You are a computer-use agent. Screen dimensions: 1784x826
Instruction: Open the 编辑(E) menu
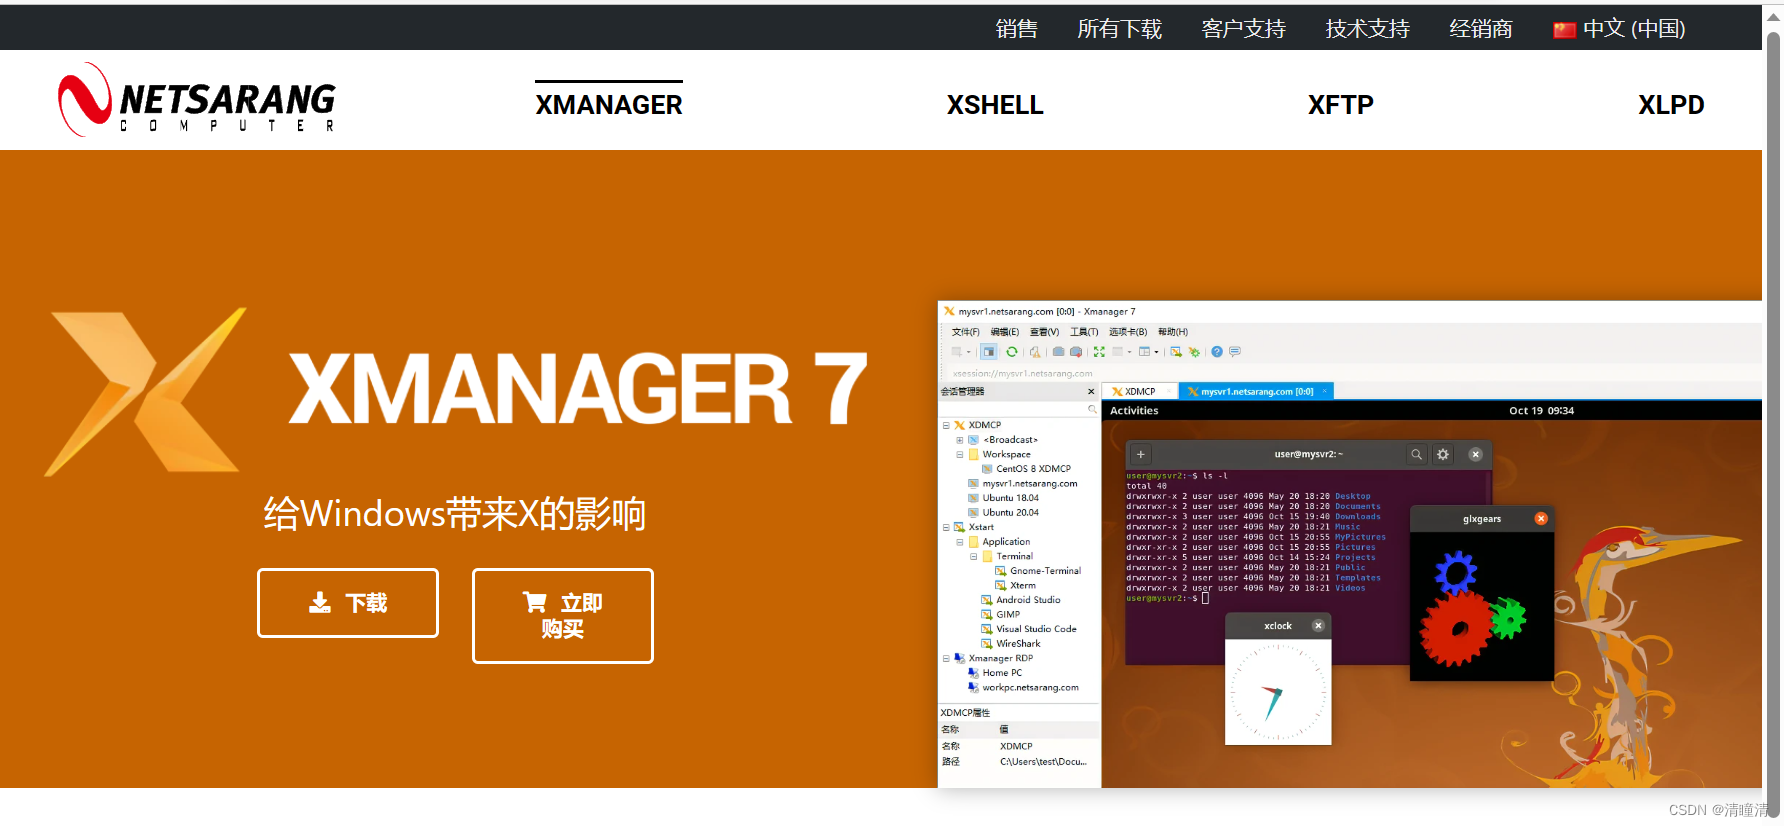pos(1005,332)
